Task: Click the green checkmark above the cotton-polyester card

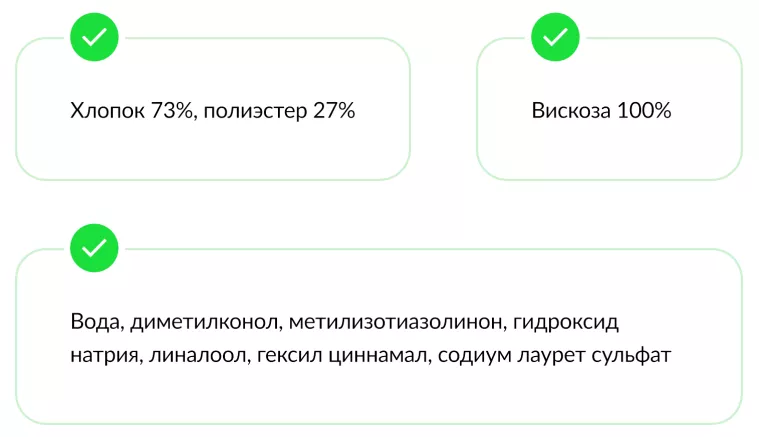Action: pyautogui.click(x=94, y=38)
